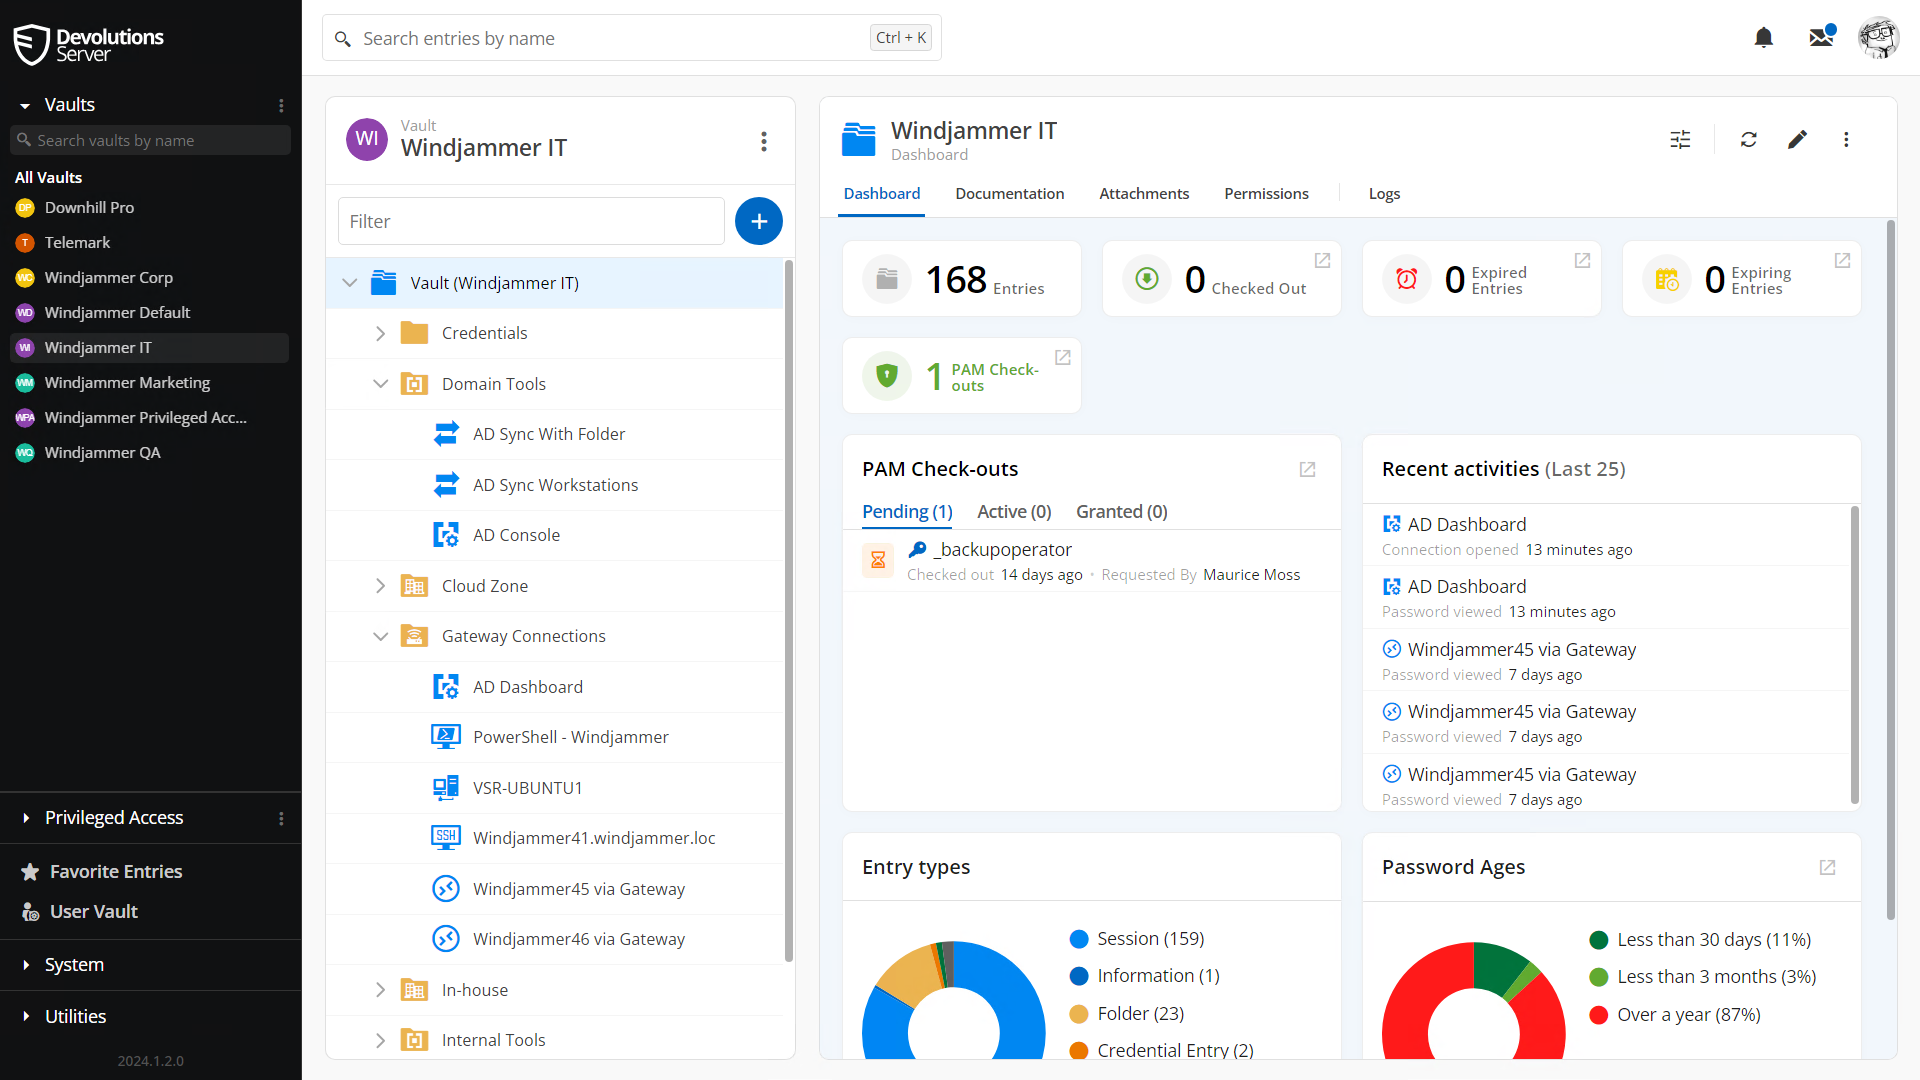Click the Folder (23) legend swatch
This screenshot has width=1920, height=1080.
click(x=1079, y=1014)
